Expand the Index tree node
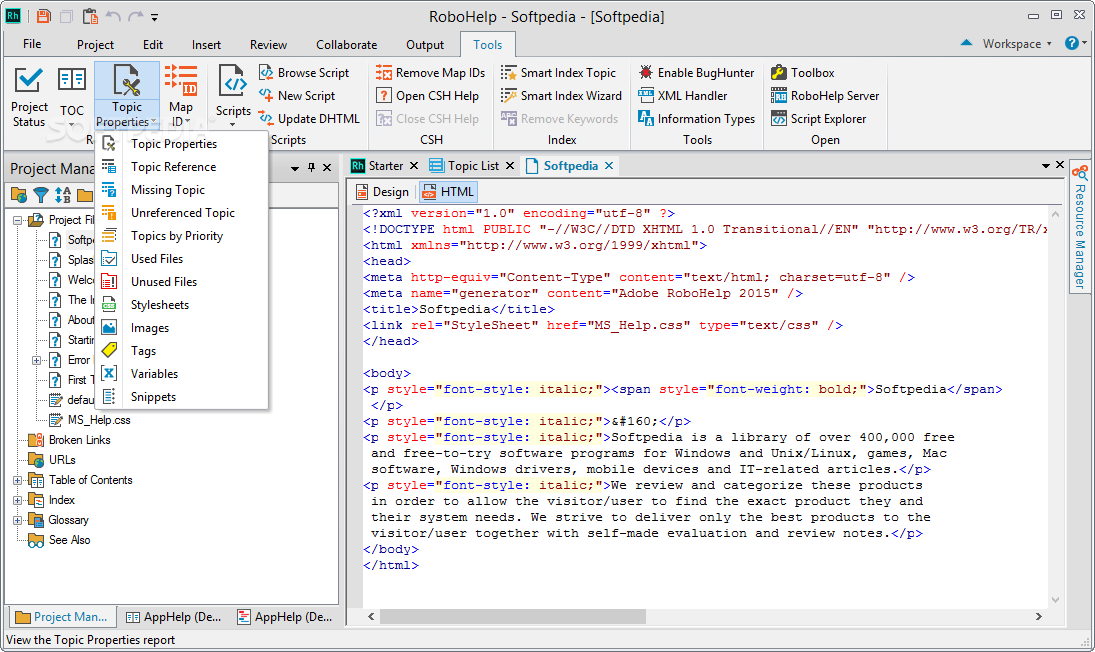The height and width of the screenshot is (652, 1095). [17, 501]
